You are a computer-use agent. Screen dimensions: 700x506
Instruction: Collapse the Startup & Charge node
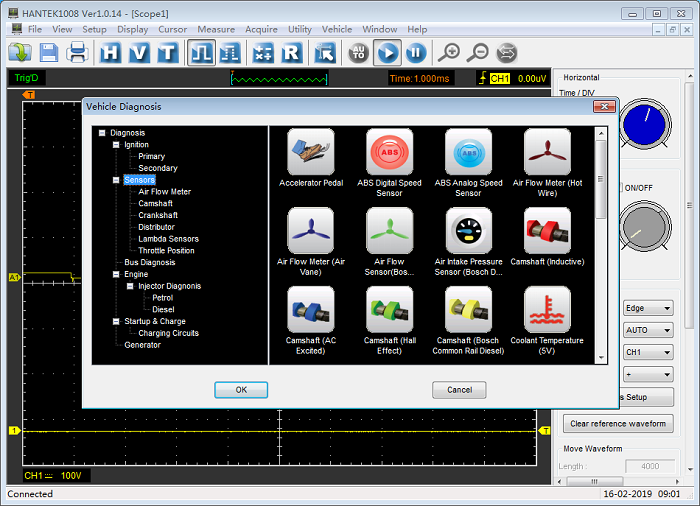[x=116, y=321]
